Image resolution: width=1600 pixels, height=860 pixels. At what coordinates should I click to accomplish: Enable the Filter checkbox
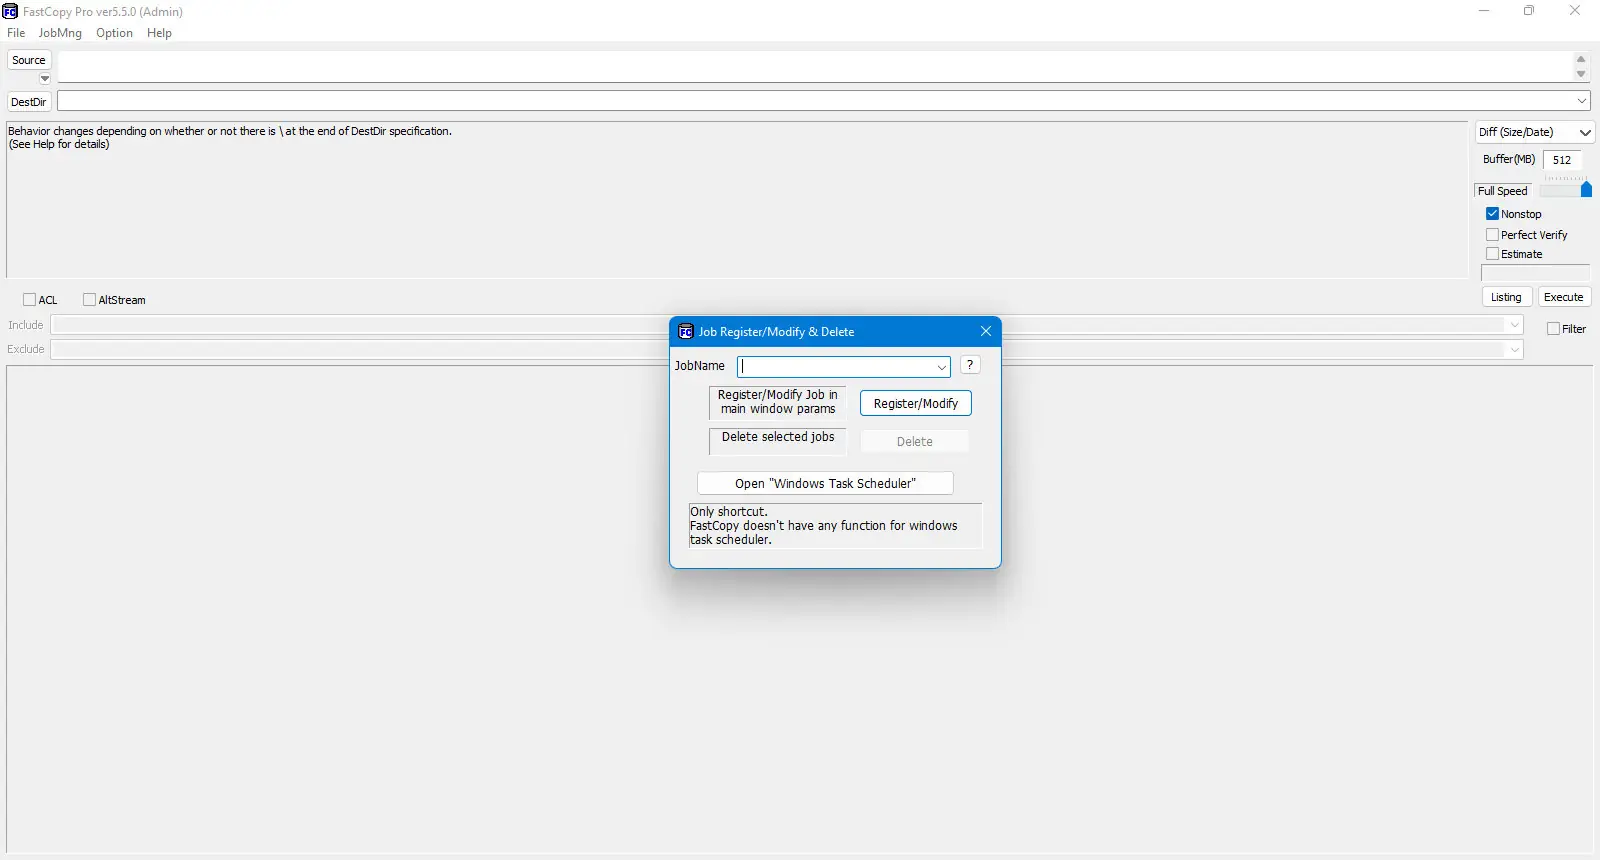click(x=1553, y=329)
